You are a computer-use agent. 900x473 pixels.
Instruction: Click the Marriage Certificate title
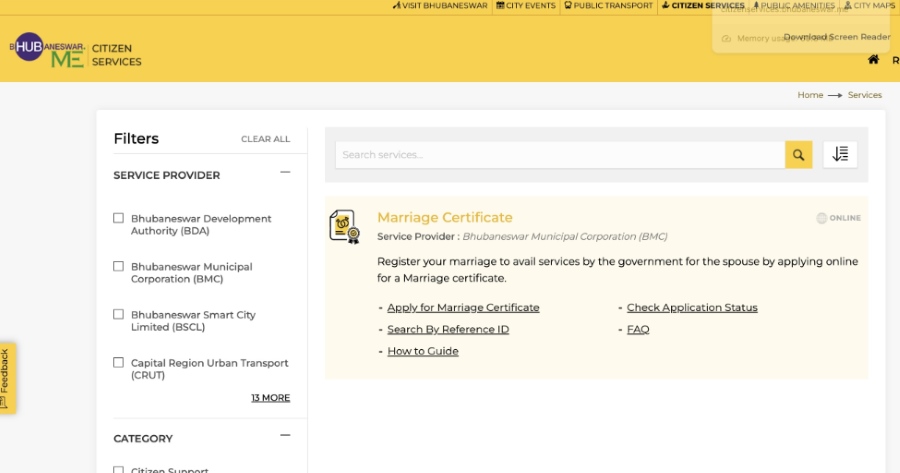[445, 218]
